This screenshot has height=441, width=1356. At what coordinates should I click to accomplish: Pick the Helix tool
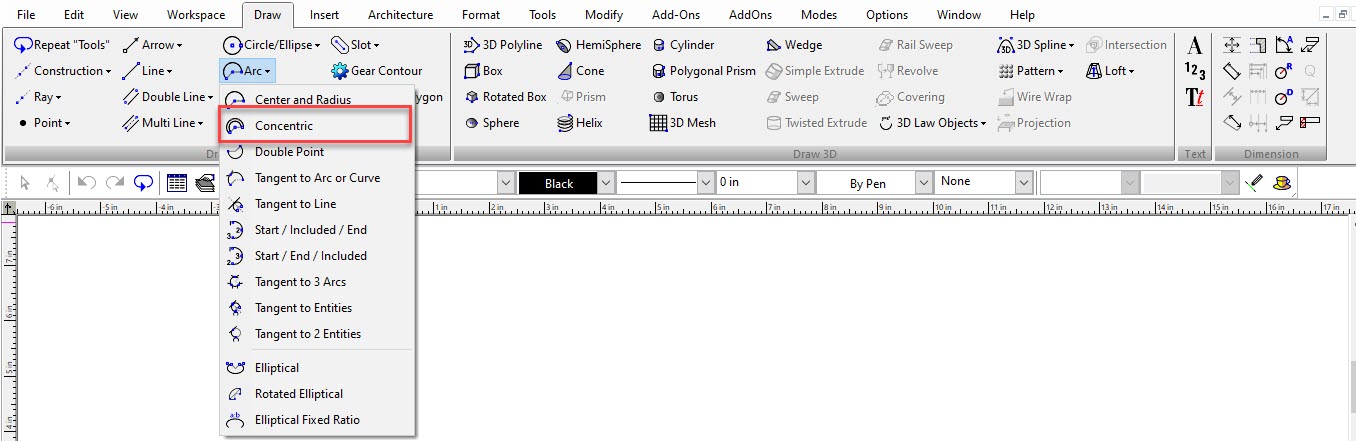click(579, 123)
